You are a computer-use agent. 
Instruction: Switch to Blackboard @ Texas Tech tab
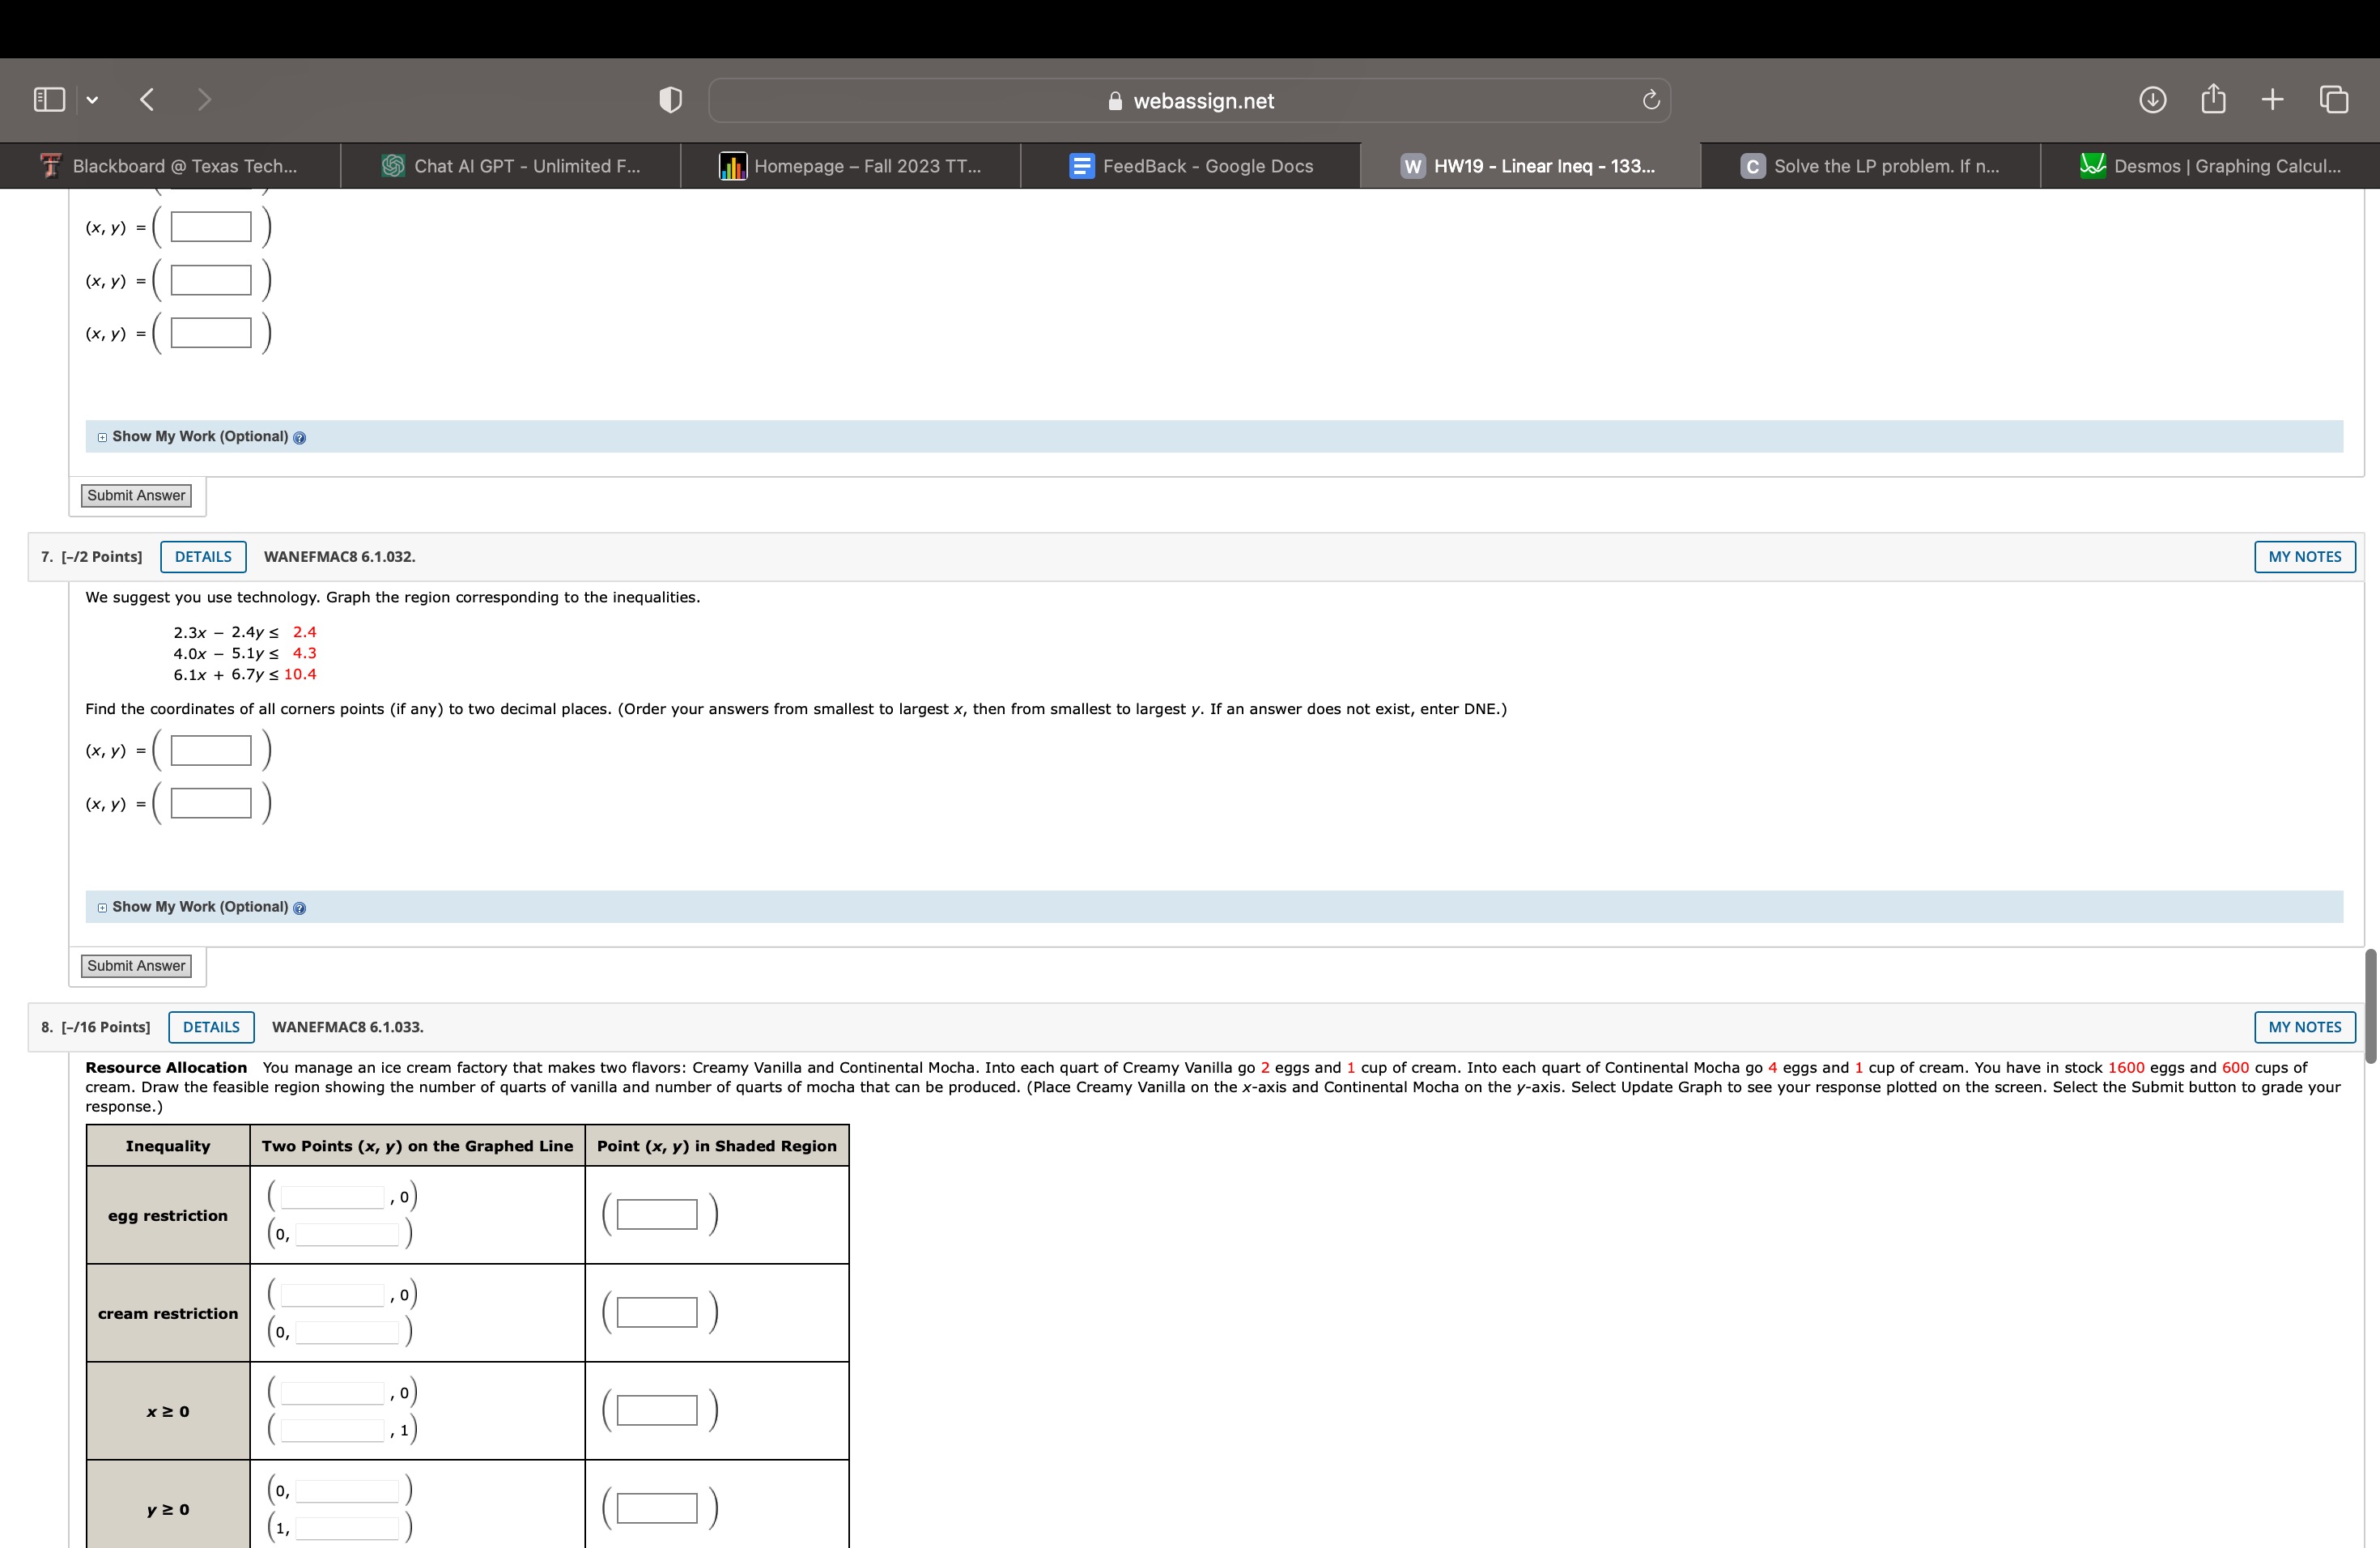pos(170,166)
